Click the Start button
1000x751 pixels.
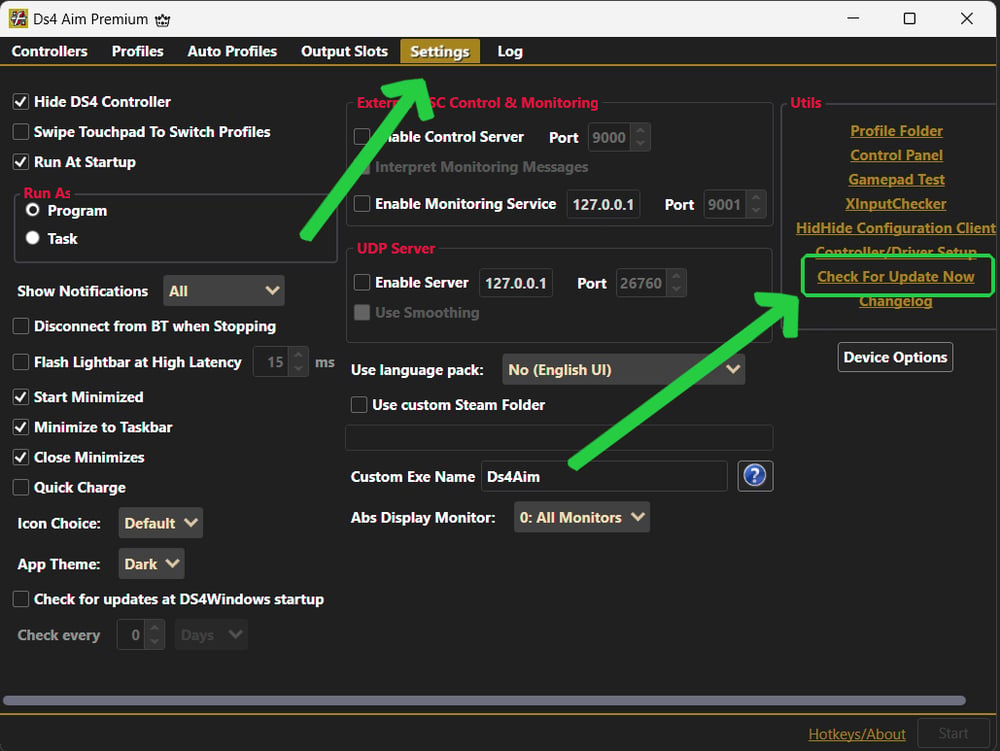pyautogui.click(x=953, y=734)
